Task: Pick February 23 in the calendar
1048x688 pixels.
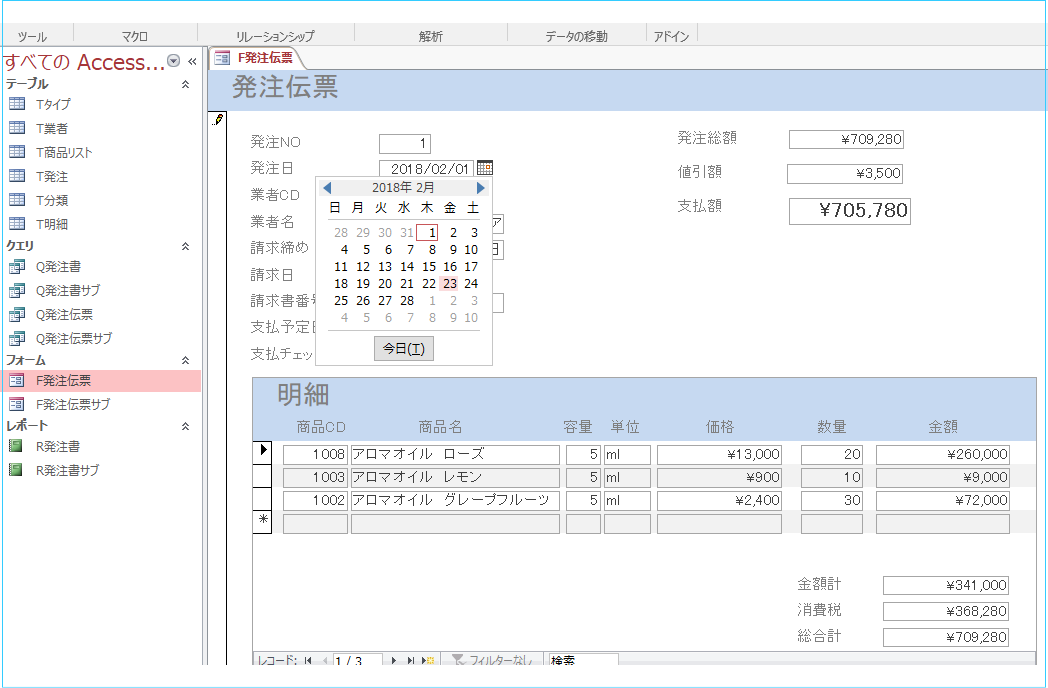Action: click(x=450, y=284)
